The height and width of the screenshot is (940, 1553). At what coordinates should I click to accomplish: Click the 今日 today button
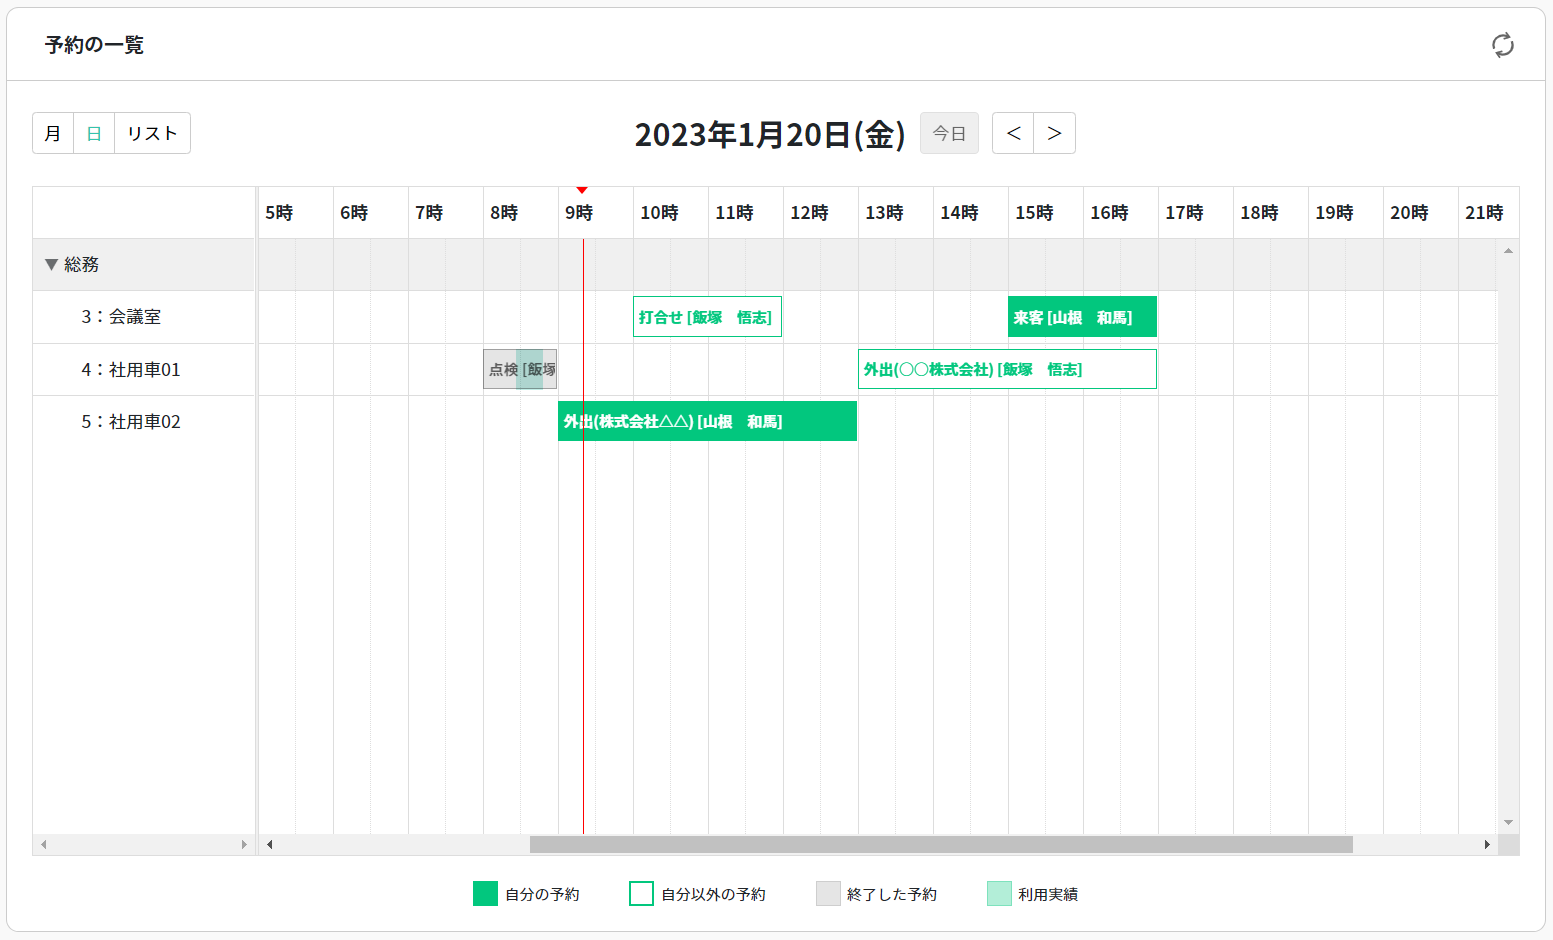949,133
